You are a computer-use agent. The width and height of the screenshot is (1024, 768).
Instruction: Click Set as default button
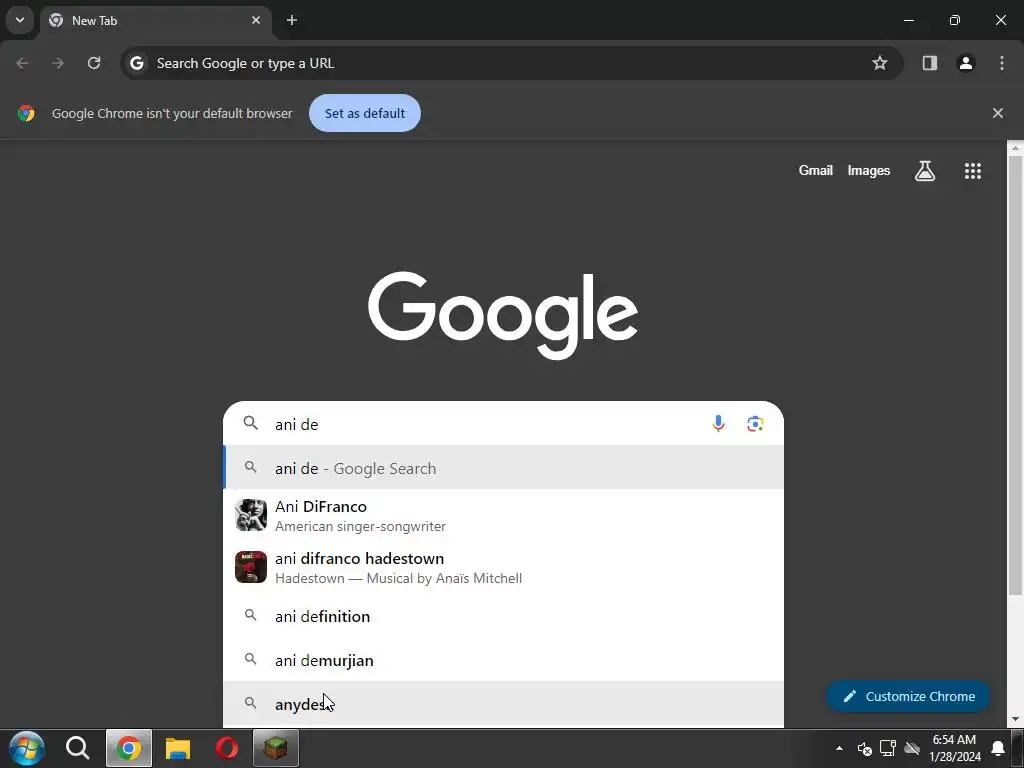[x=364, y=113]
